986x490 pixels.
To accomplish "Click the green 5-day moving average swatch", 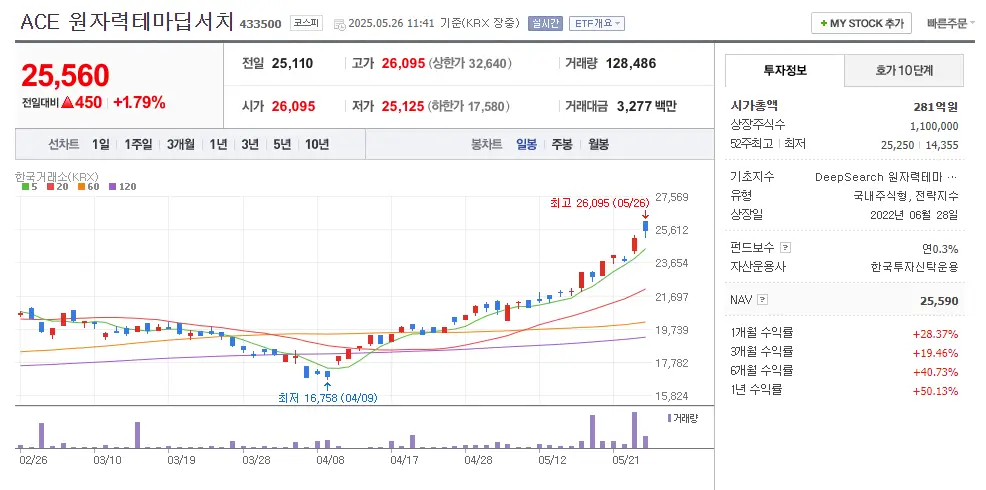I will click(x=25, y=186).
